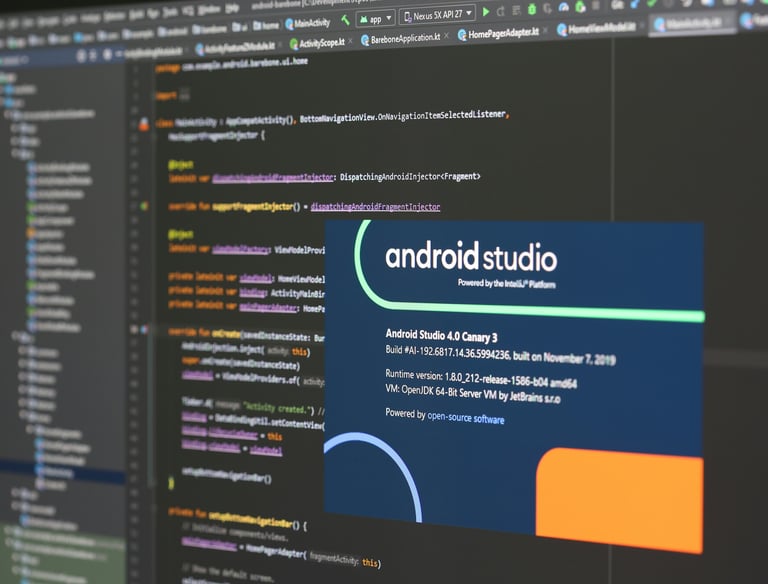
Task: Click OnNavigationItemSelectedListener in the class declaration
Action: click(x=442, y=116)
